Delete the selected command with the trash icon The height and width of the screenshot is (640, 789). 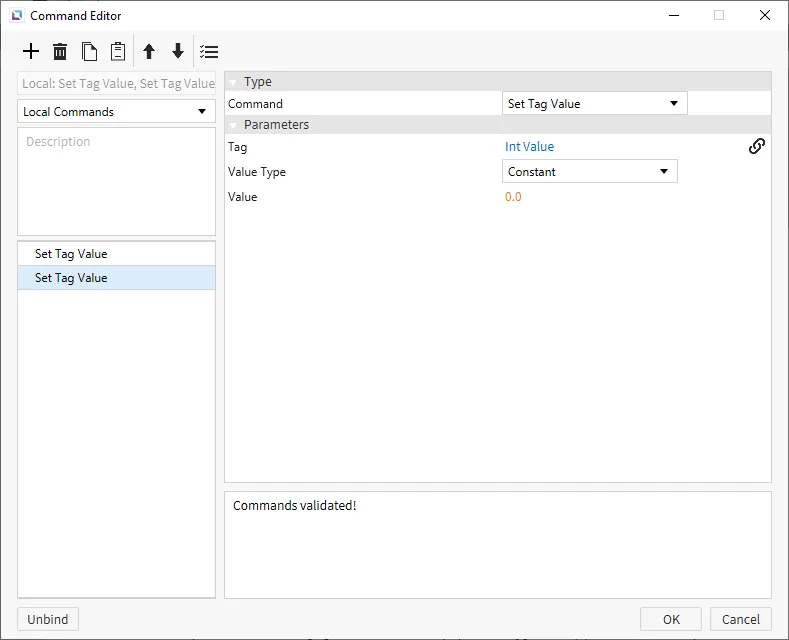60,52
